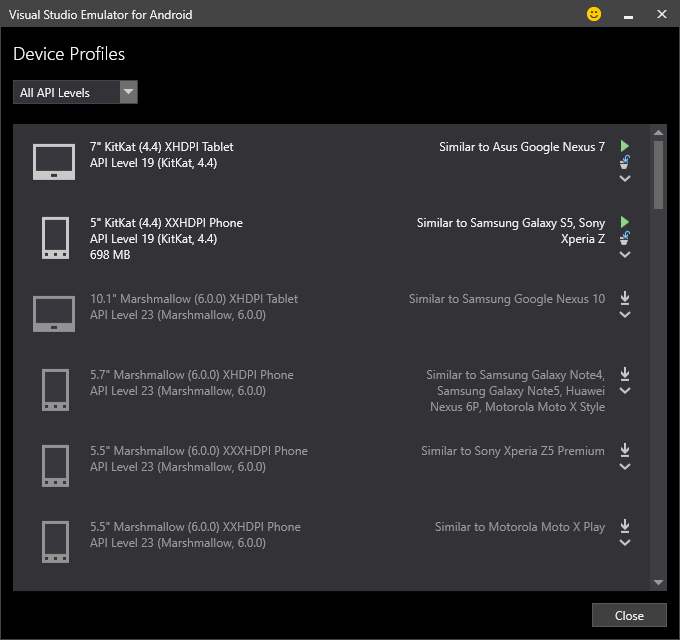Expand details for 5.7" Marshmallow Phone

tap(625, 391)
